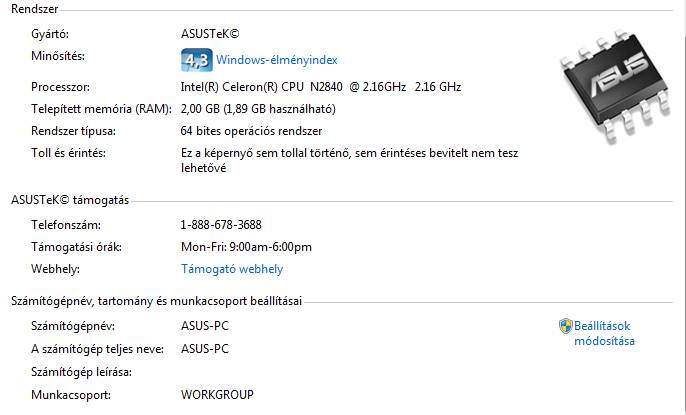Click the pen and touch description text
The height and width of the screenshot is (415, 686).
(x=350, y=160)
